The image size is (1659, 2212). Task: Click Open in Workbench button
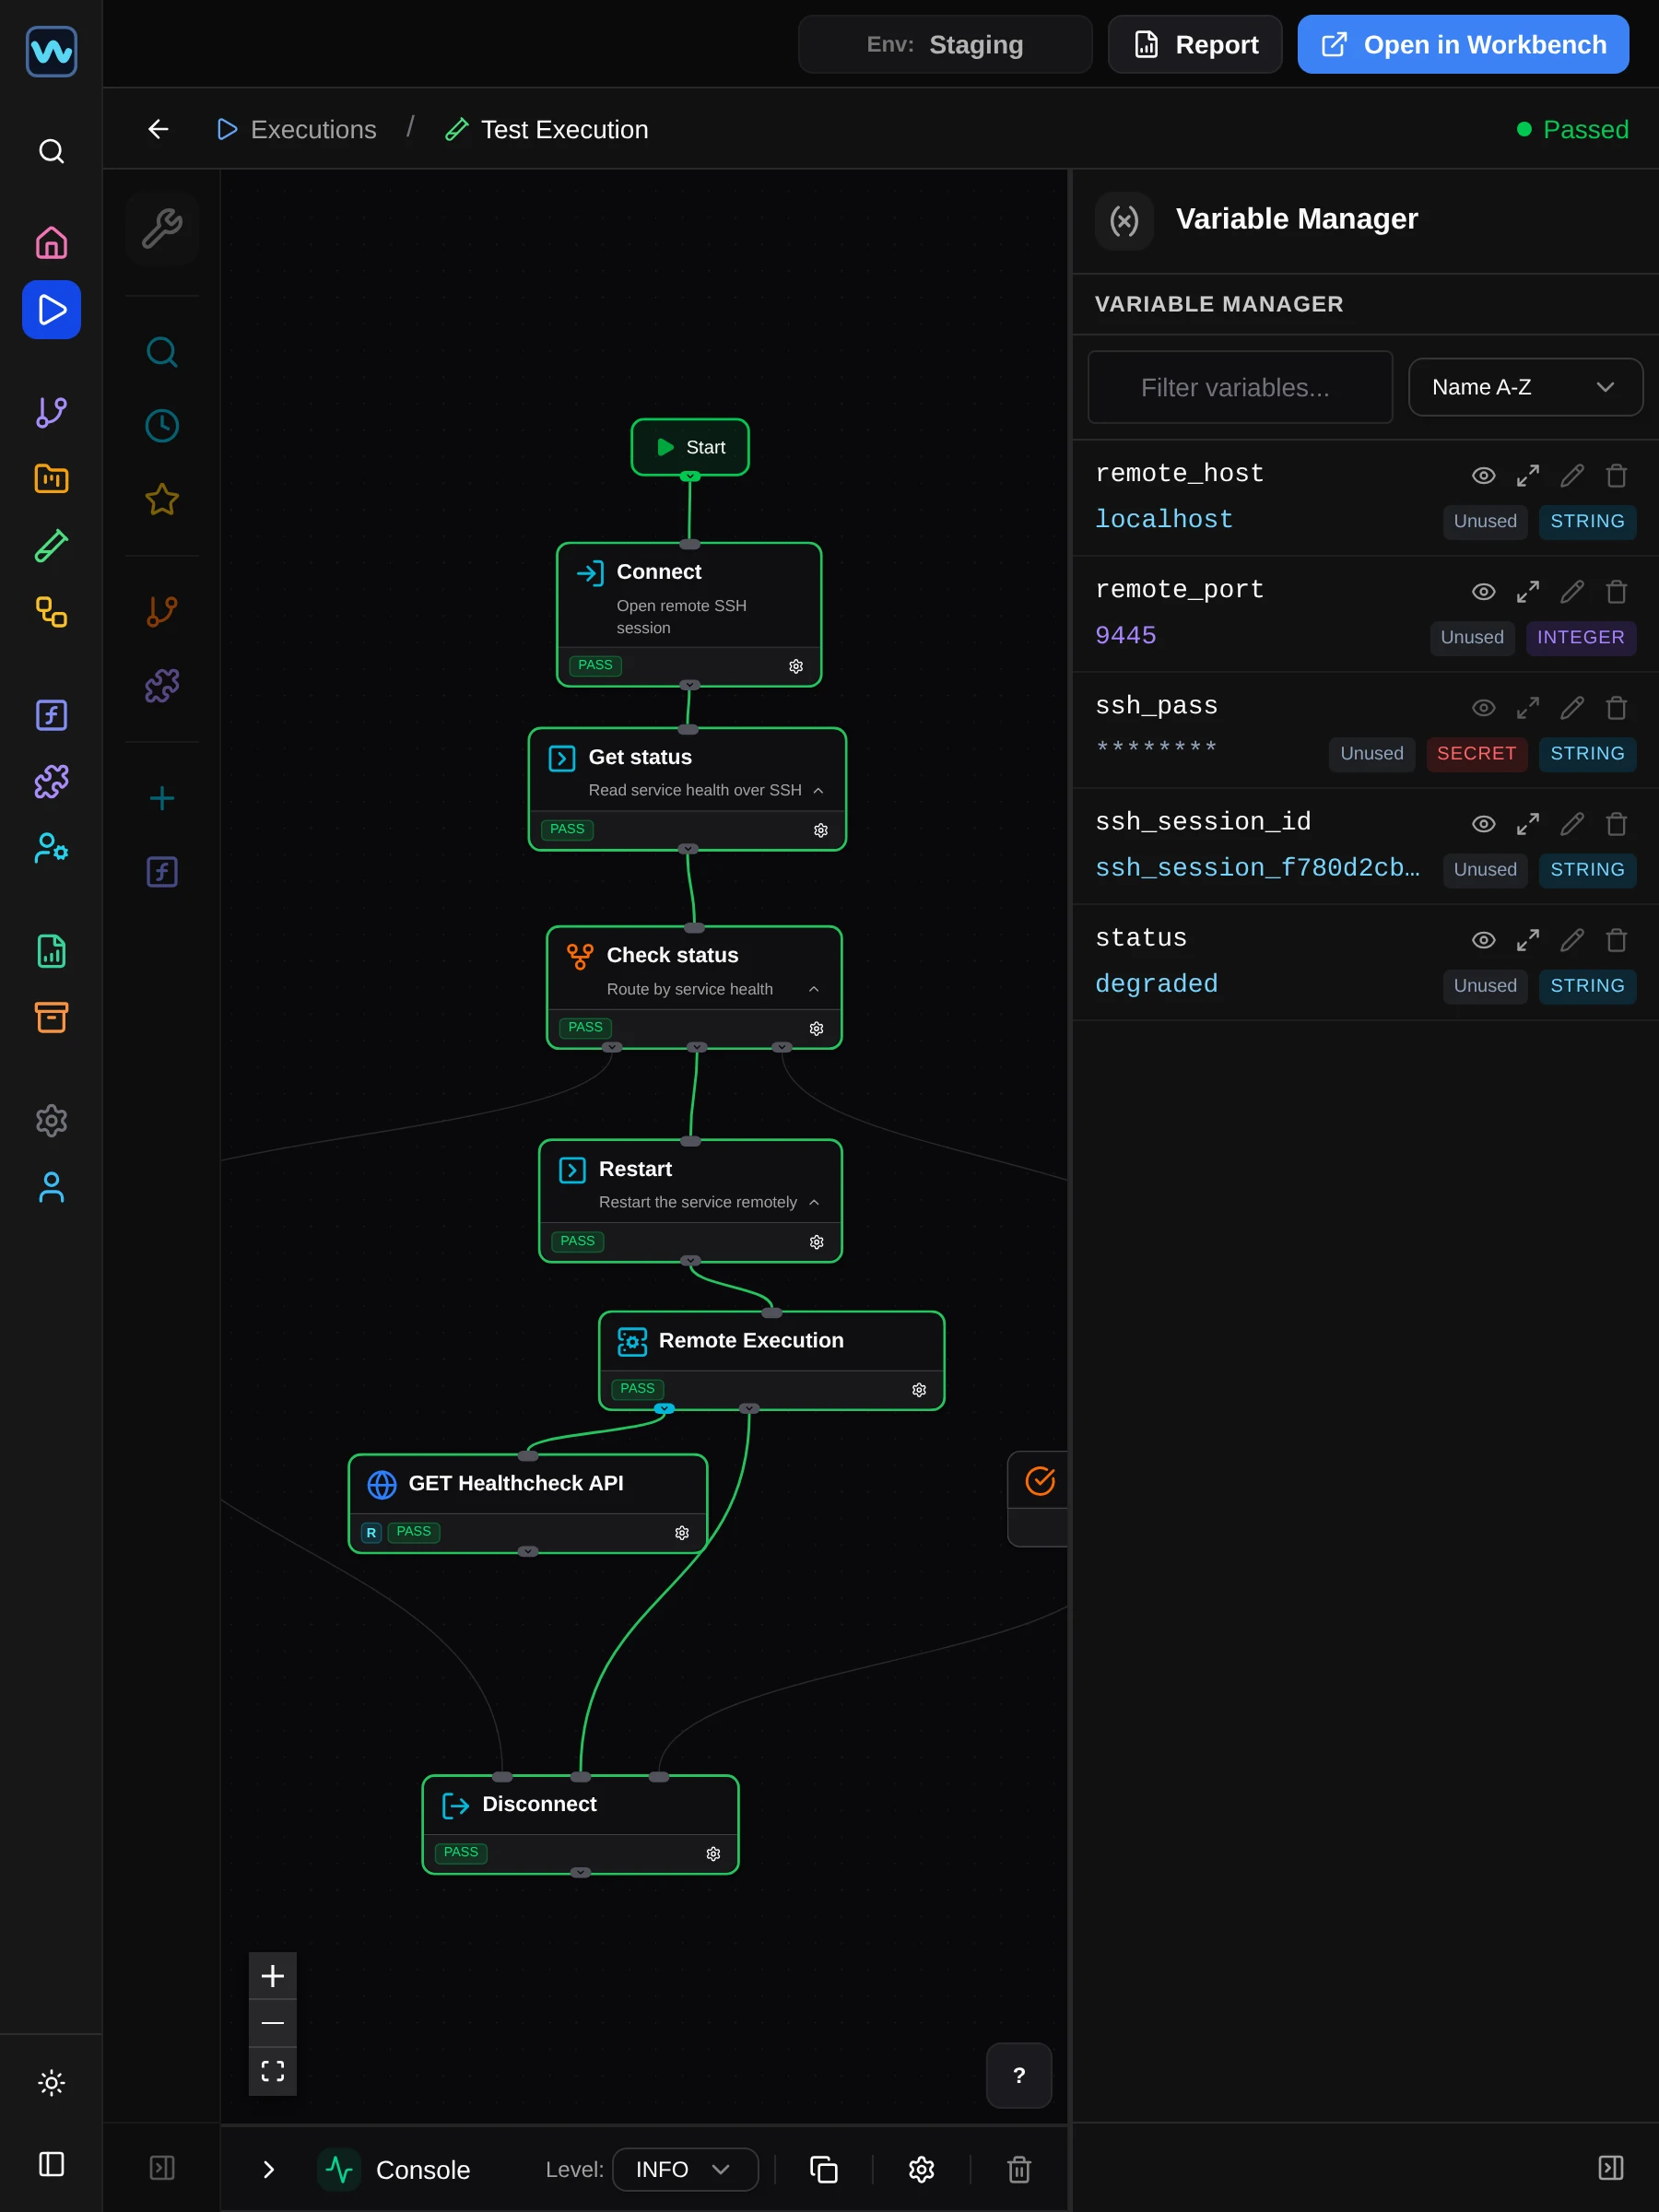1463,44
